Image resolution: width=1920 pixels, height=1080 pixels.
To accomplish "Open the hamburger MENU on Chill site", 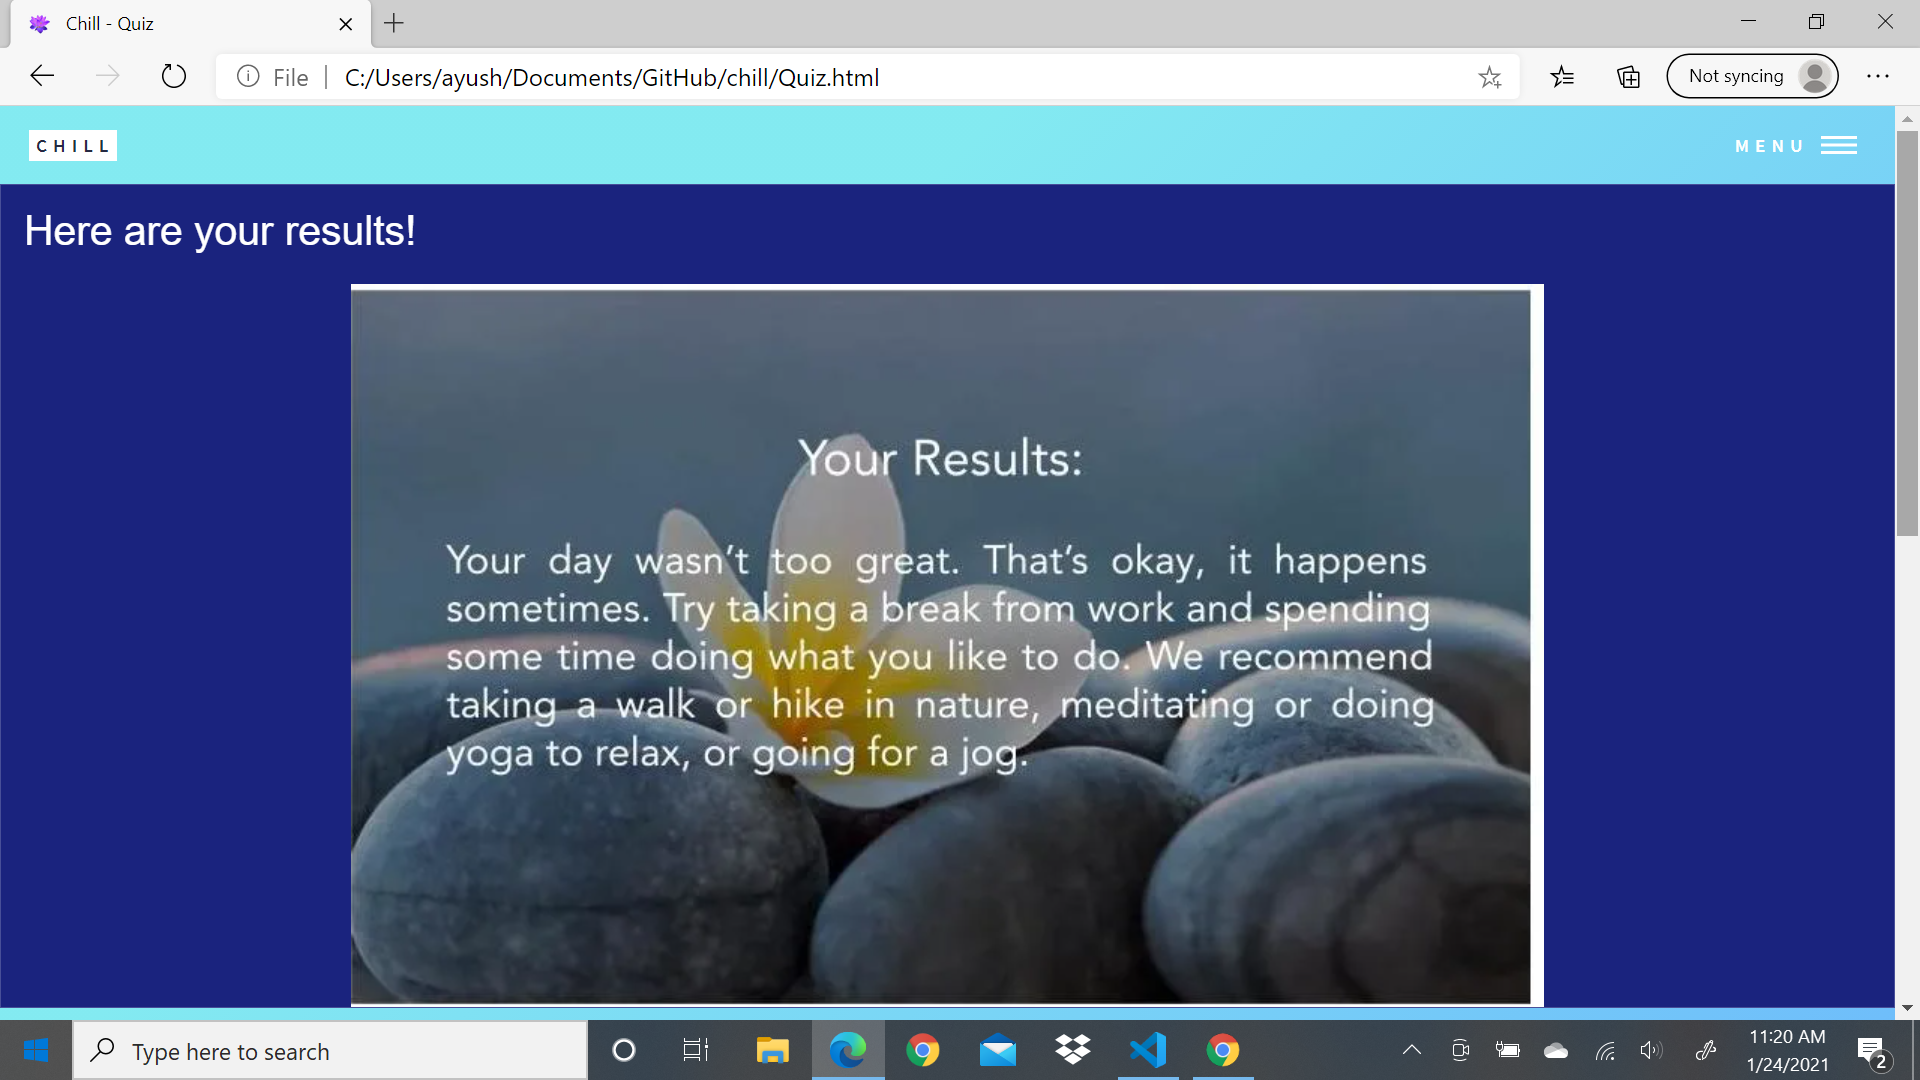I will [1838, 146].
